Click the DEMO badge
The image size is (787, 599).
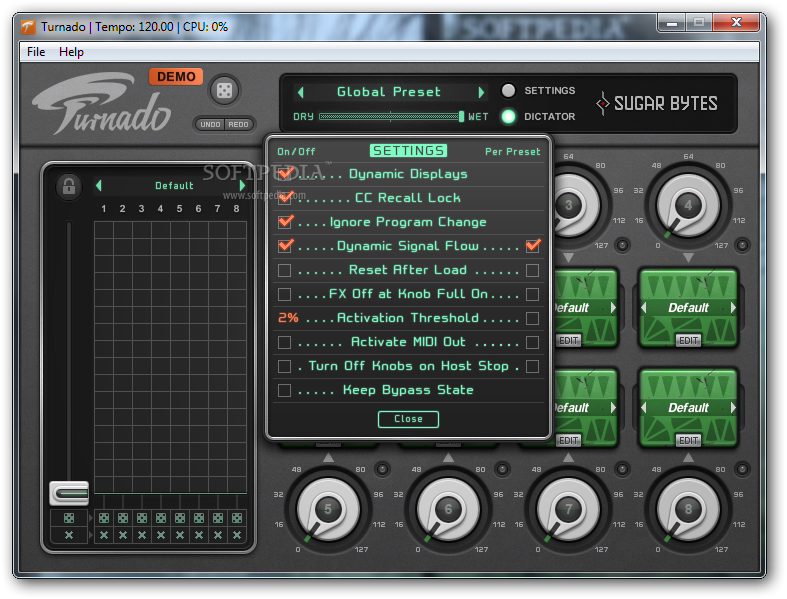tap(176, 76)
